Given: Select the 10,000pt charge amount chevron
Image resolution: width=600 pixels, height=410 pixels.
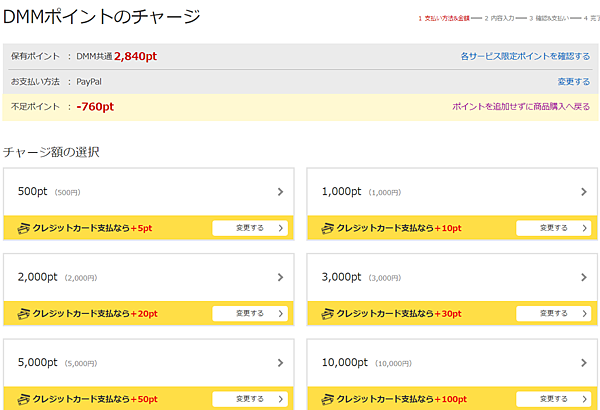Looking at the screenshot, I should (x=584, y=363).
